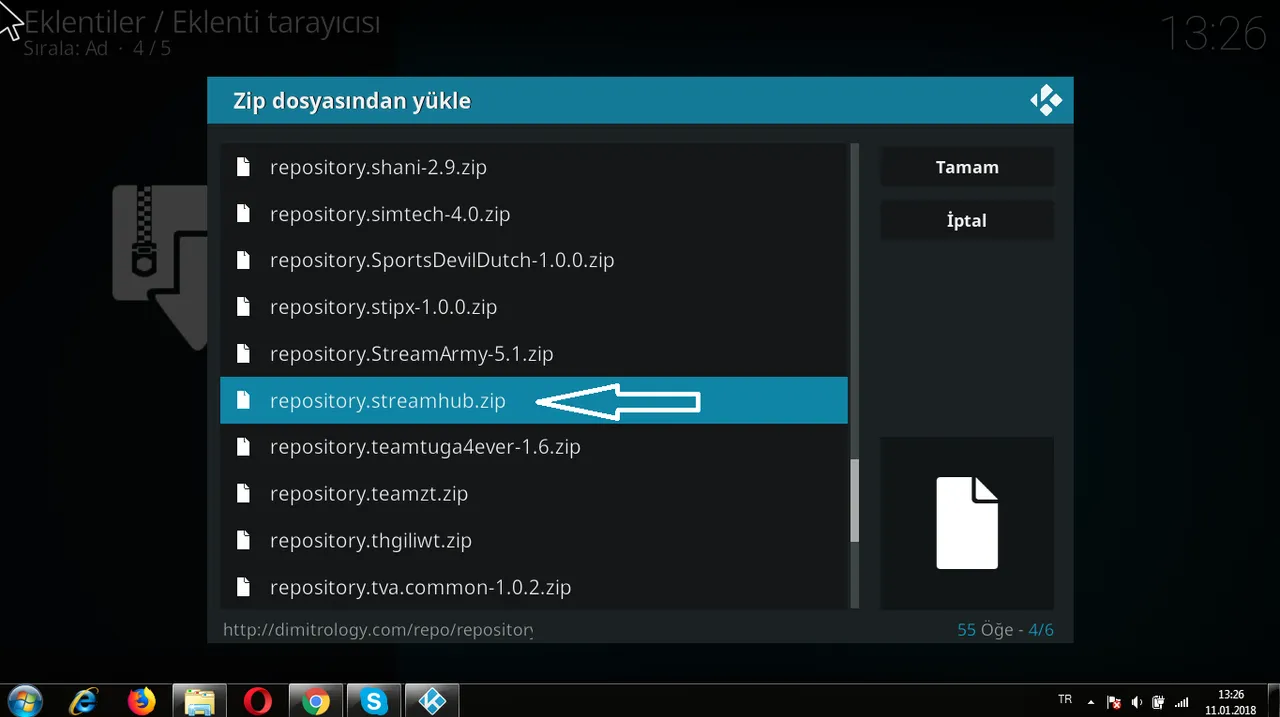Image resolution: width=1280 pixels, height=717 pixels.
Task: Open File Explorer from taskbar
Action: tap(200, 701)
